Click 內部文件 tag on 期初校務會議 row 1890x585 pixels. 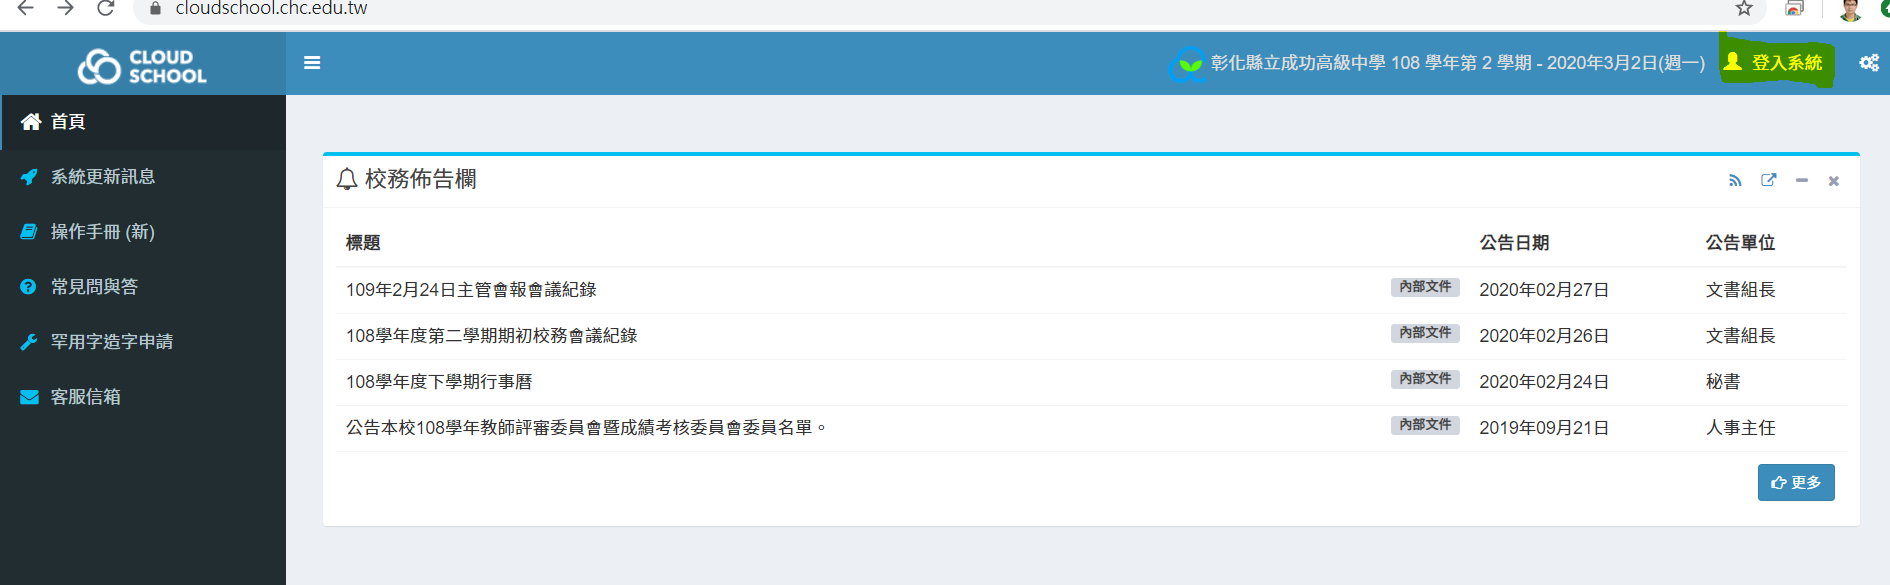[x=1425, y=333]
